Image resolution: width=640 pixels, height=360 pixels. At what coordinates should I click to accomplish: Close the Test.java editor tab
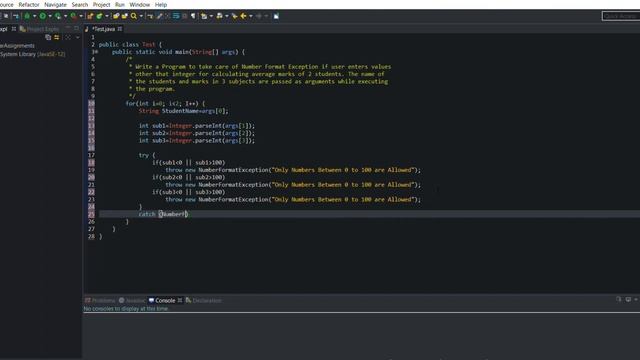click(x=120, y=29)
